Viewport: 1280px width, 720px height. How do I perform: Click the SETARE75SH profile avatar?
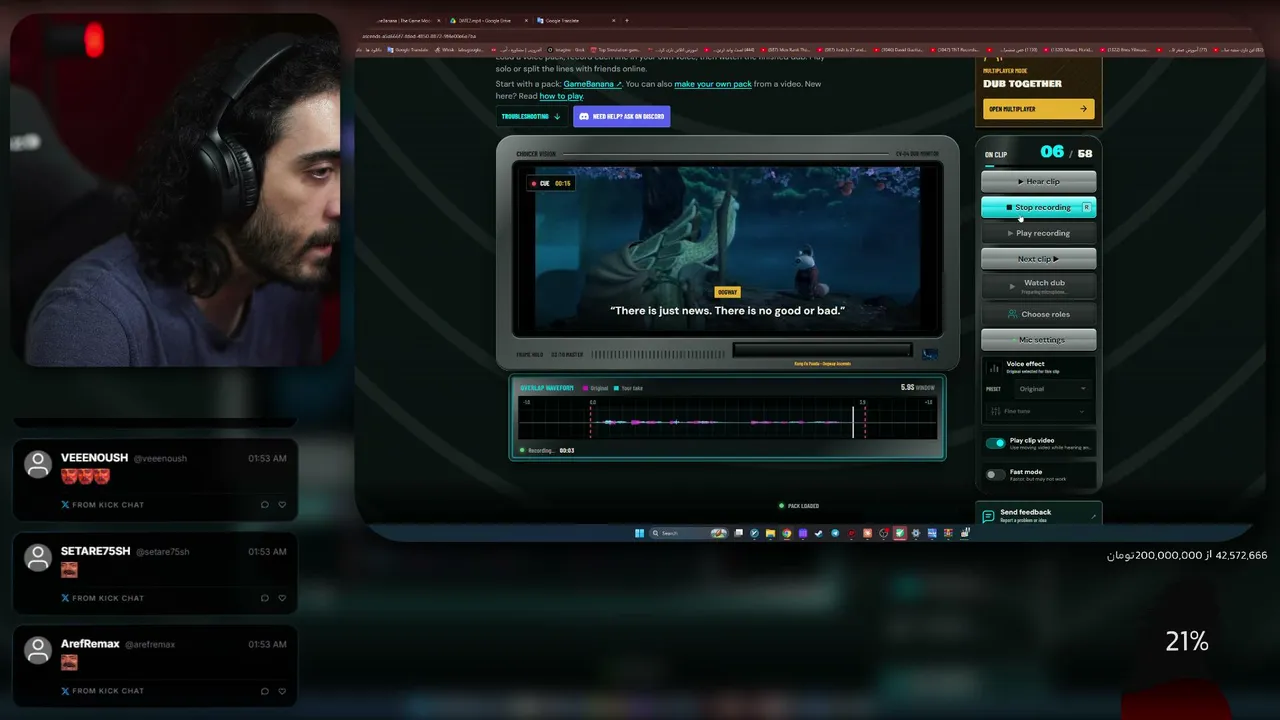38,557
